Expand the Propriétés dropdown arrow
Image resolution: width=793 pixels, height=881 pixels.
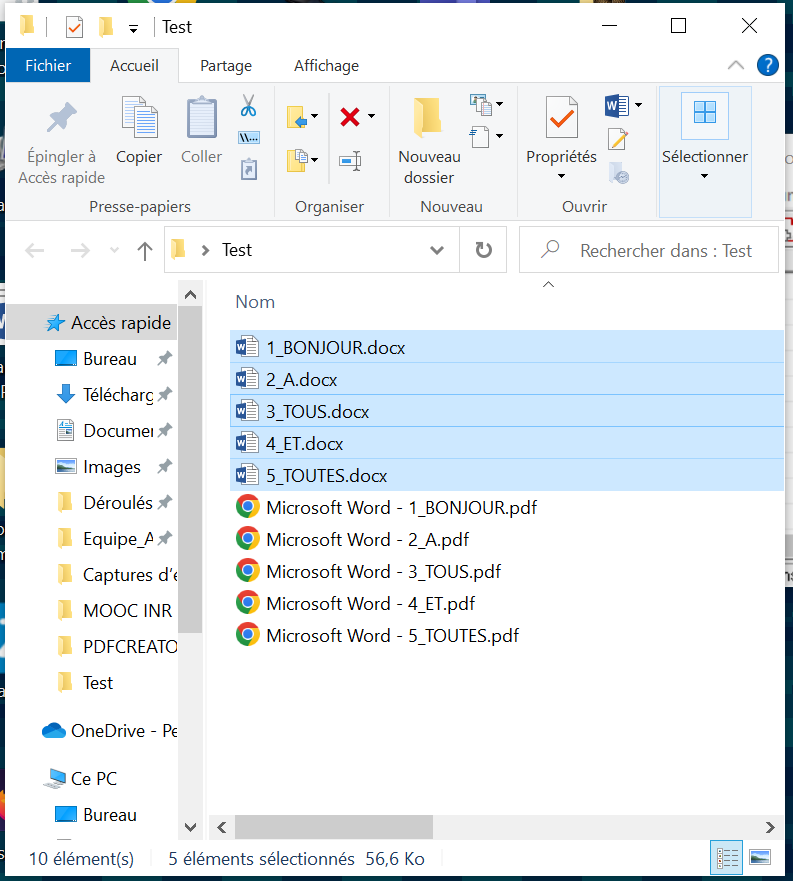[x=561, y=176]
